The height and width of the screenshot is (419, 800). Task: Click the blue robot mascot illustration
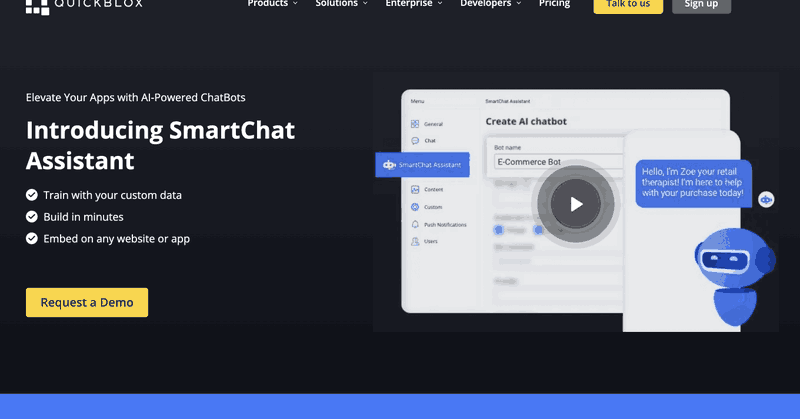click(x=735, y=276)
